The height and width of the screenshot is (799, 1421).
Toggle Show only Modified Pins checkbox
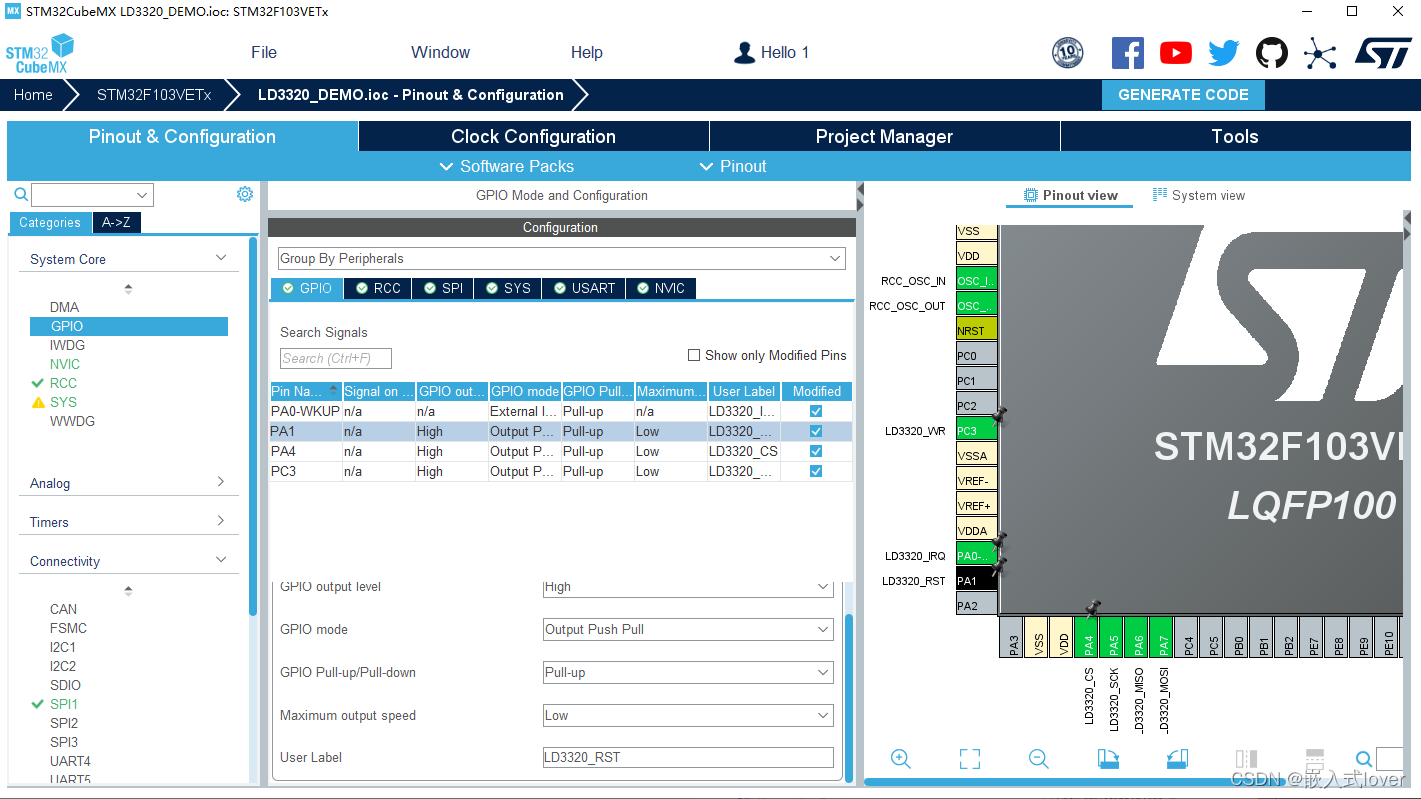[x=694, y=355]
